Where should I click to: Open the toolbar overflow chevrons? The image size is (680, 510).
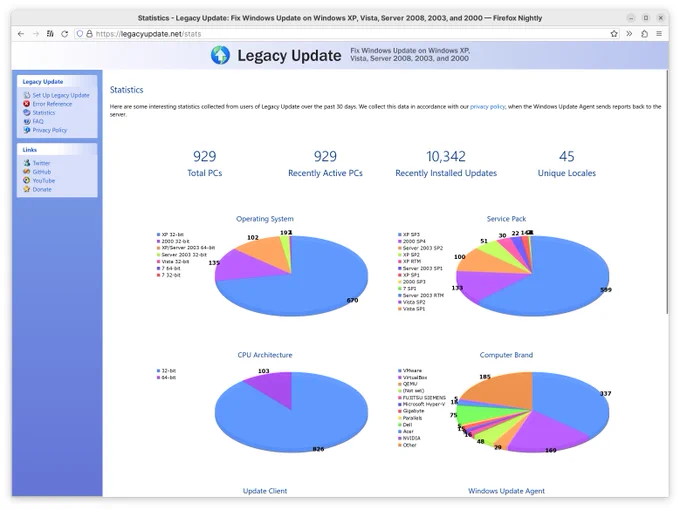[629, 34]
